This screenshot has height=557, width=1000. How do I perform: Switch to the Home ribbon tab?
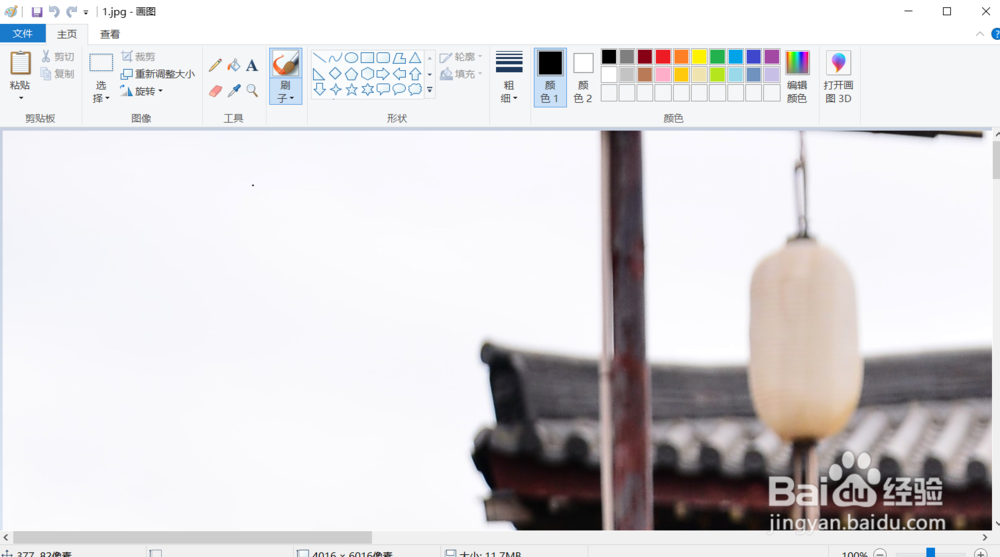click(x=67, y=34)
